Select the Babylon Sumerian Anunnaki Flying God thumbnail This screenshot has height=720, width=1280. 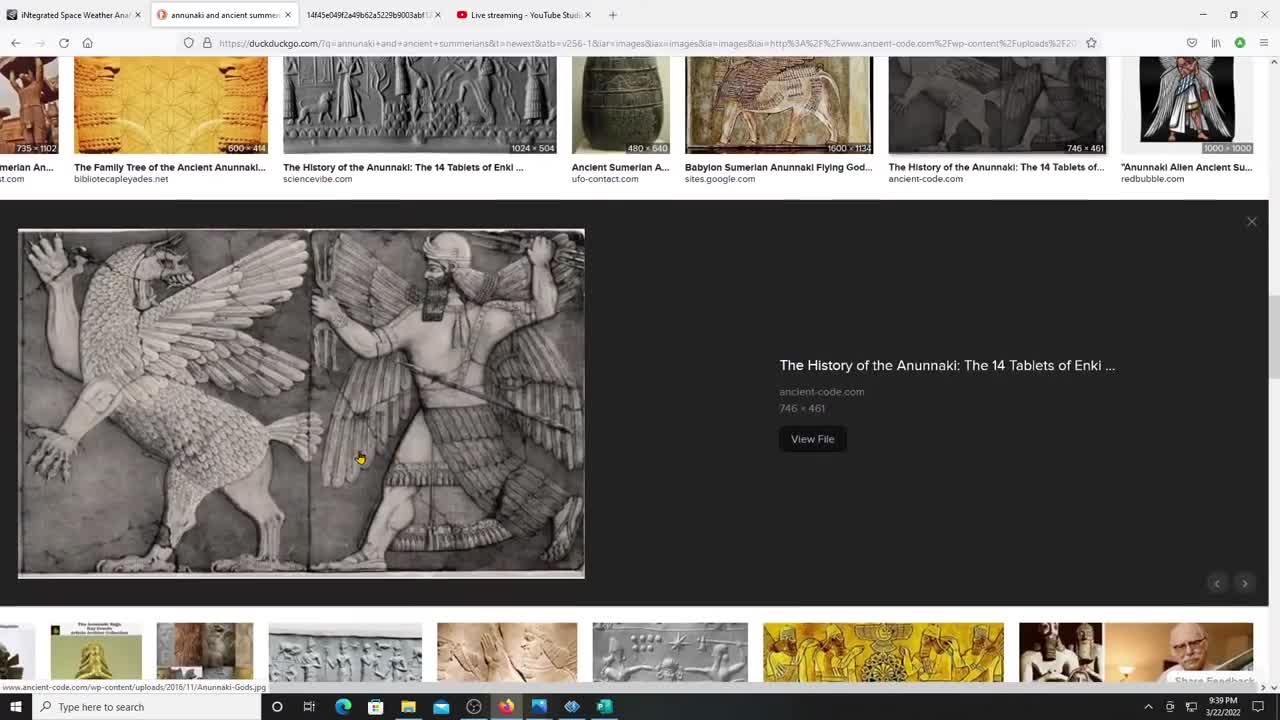pyautogui.click(x=779, y=105)
